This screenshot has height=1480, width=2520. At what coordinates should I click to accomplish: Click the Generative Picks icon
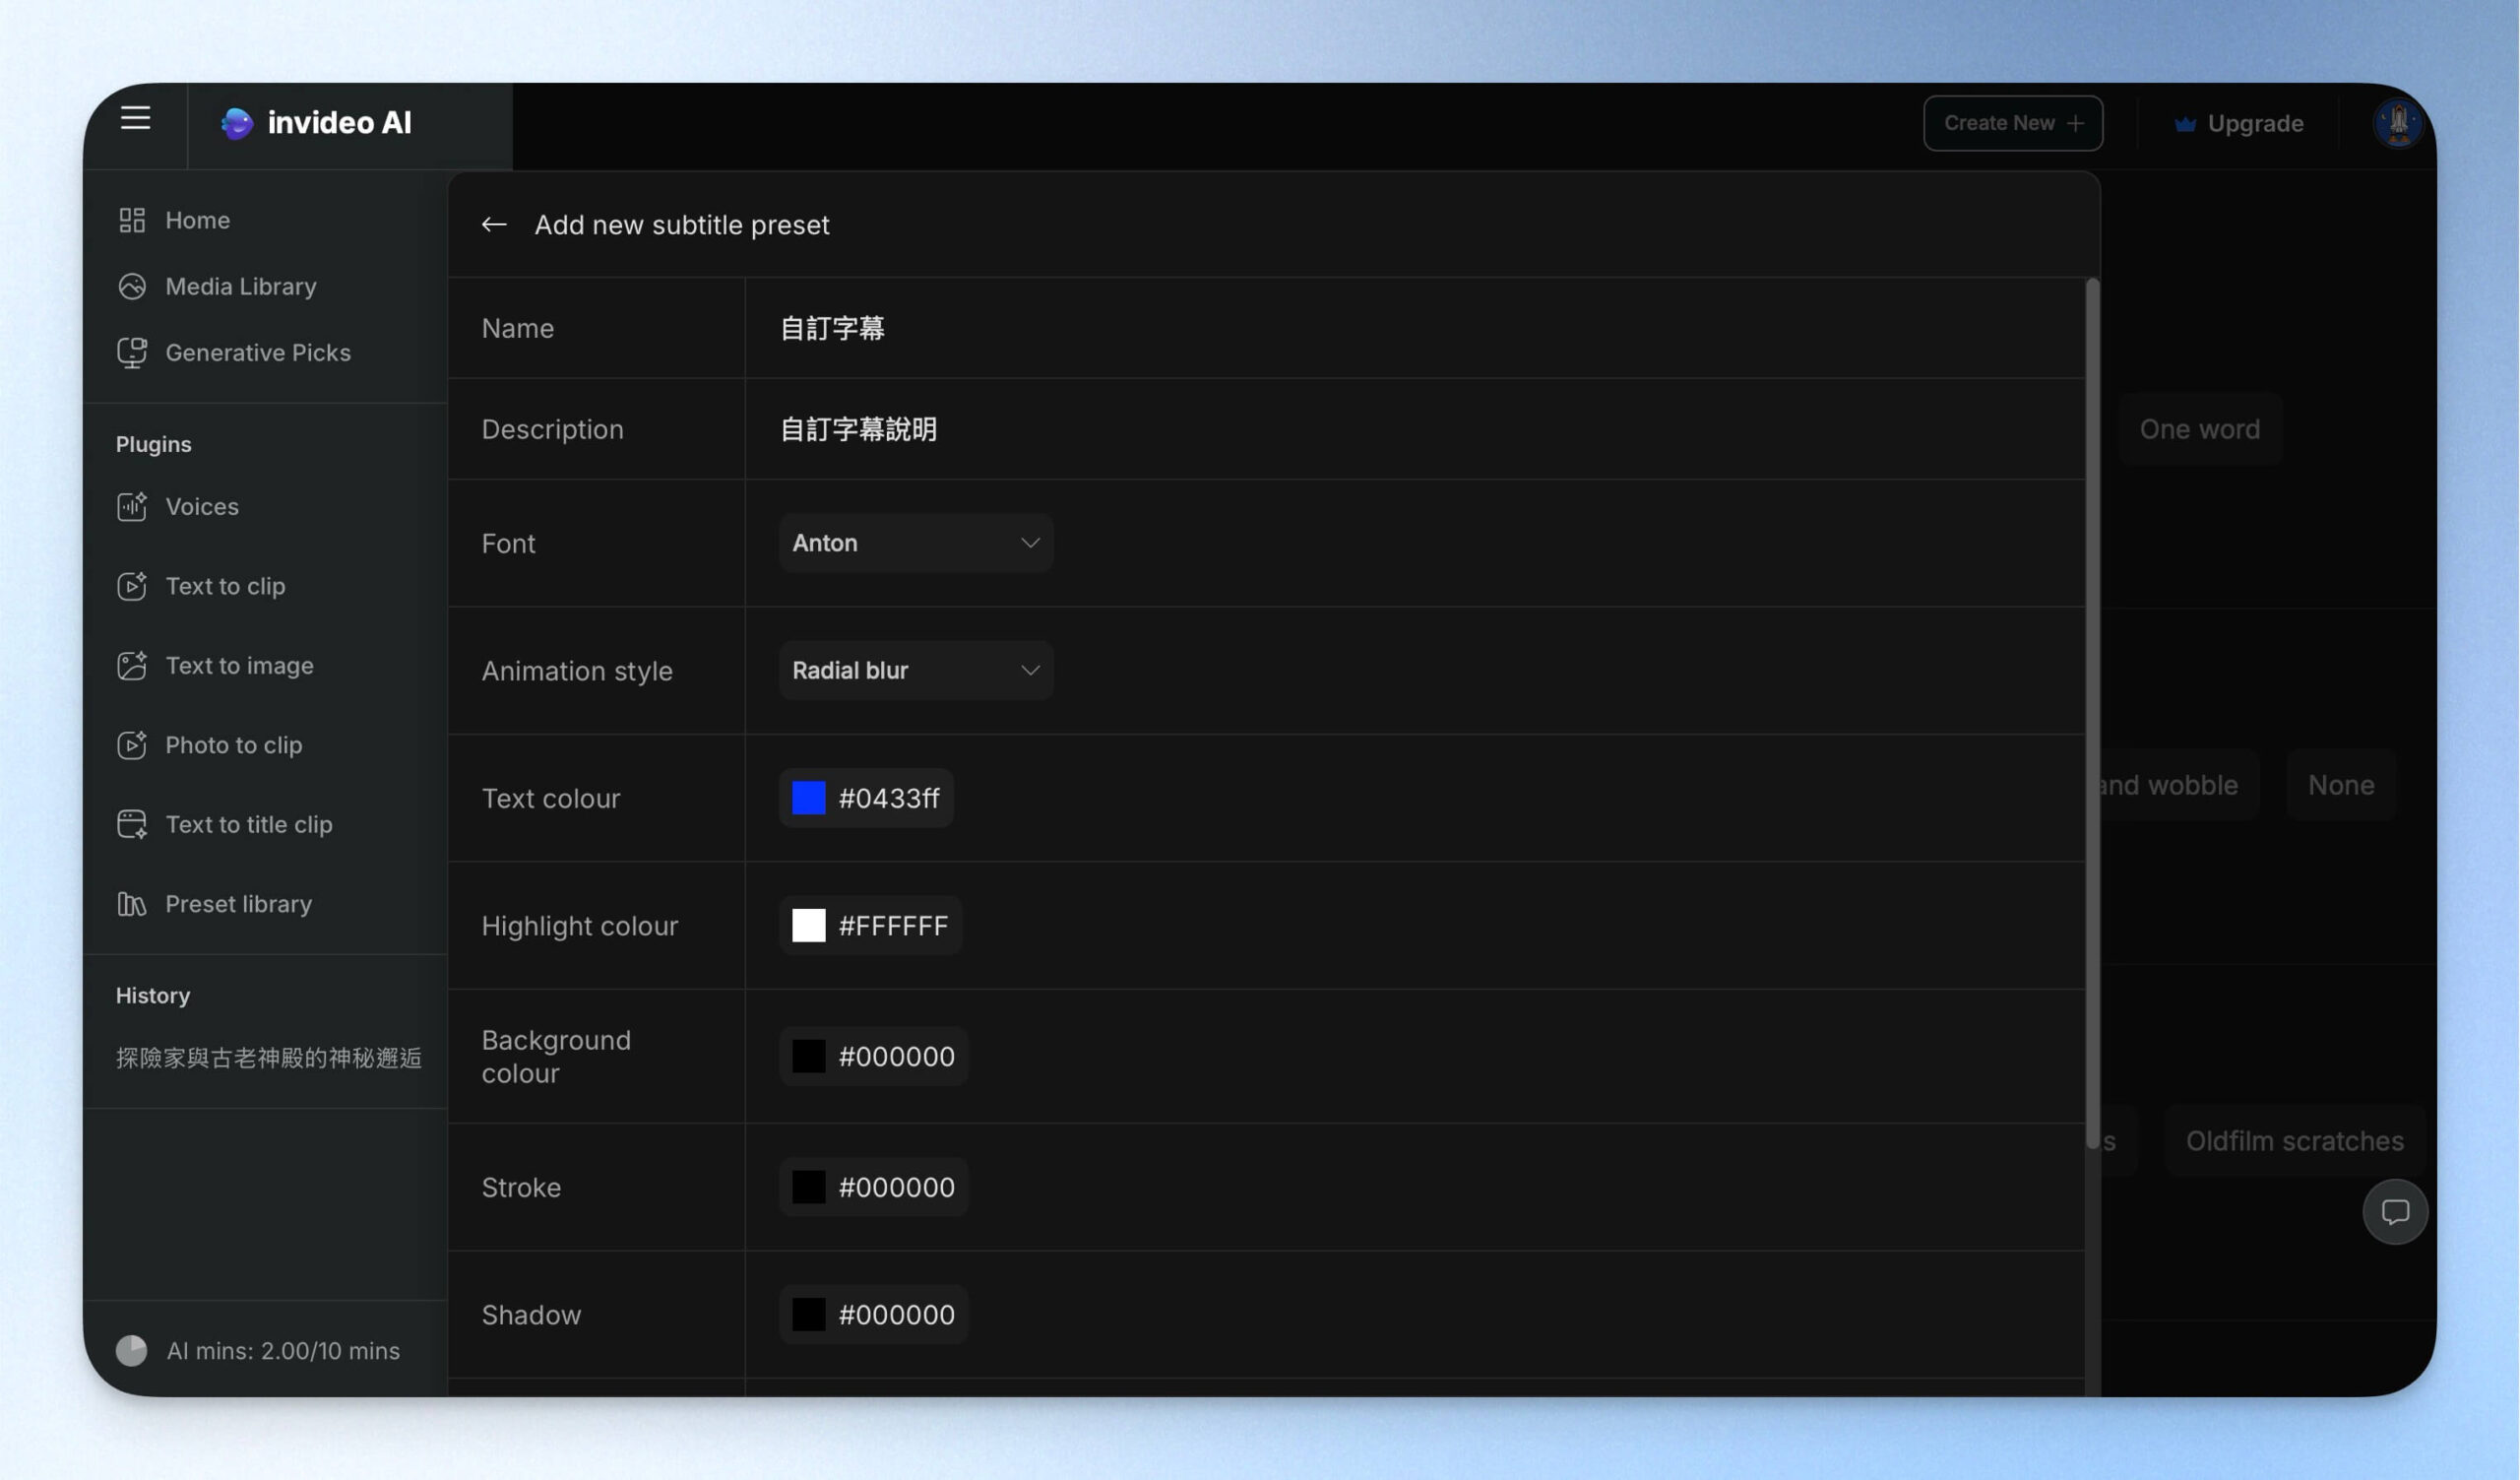pos(132,353)
